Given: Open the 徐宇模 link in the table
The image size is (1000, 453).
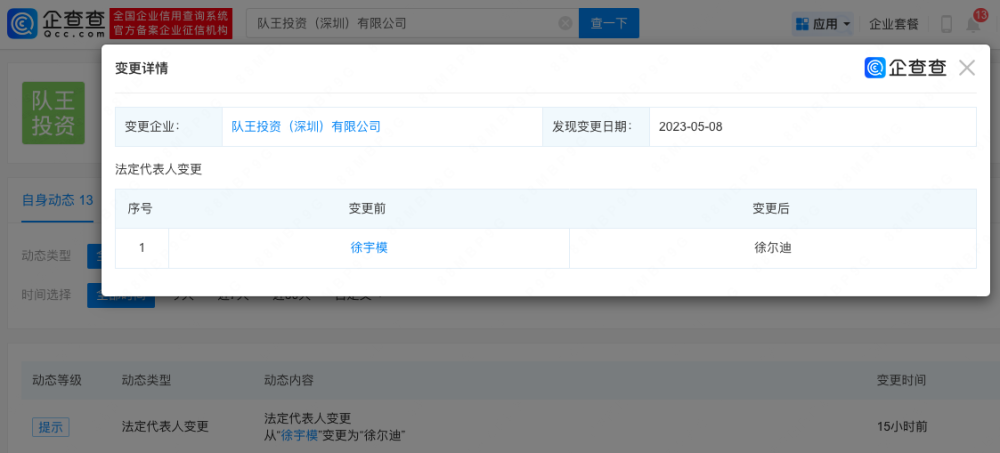Looking at the screenshot, I should pos(369,248).
